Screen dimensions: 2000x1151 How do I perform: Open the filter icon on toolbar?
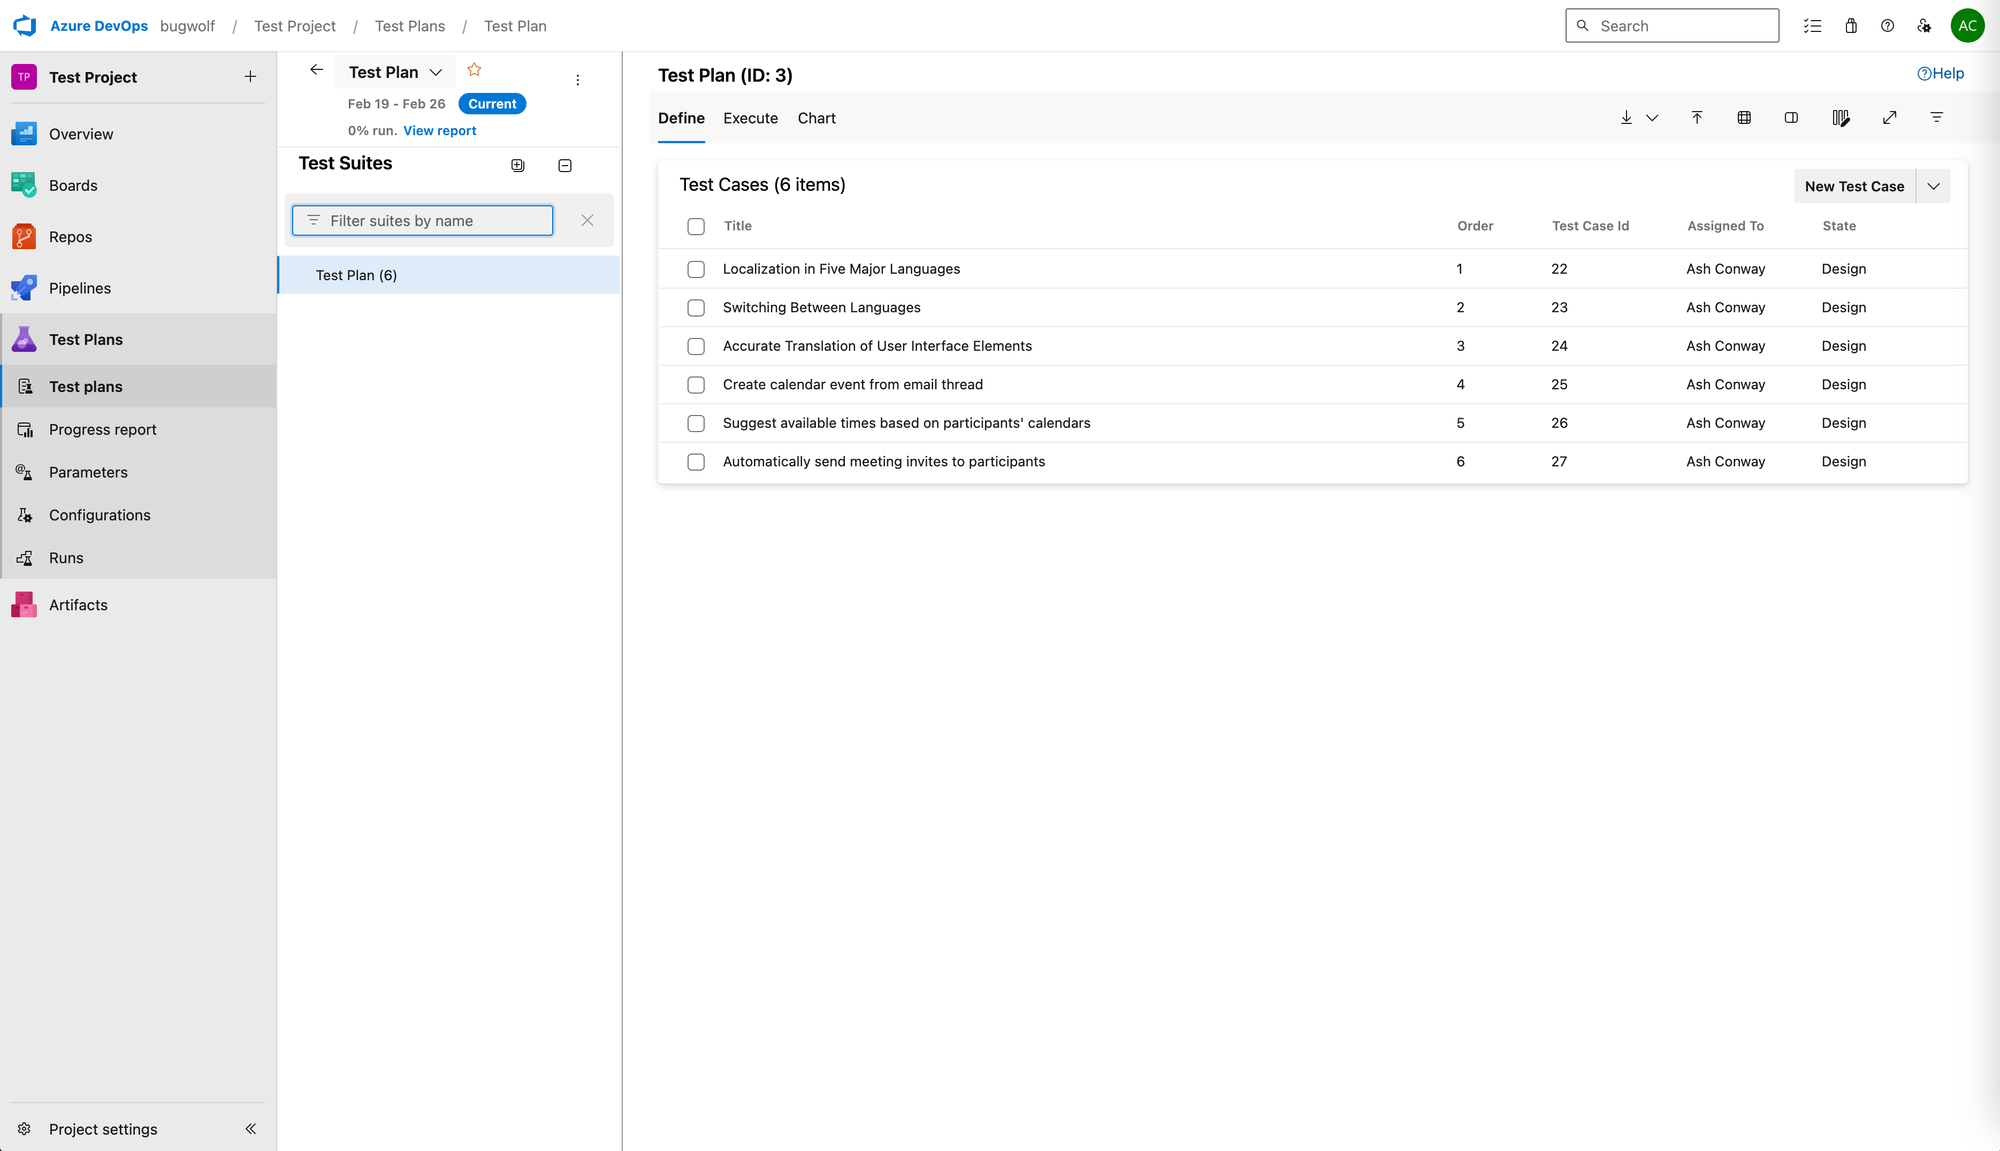point(1936,117)
